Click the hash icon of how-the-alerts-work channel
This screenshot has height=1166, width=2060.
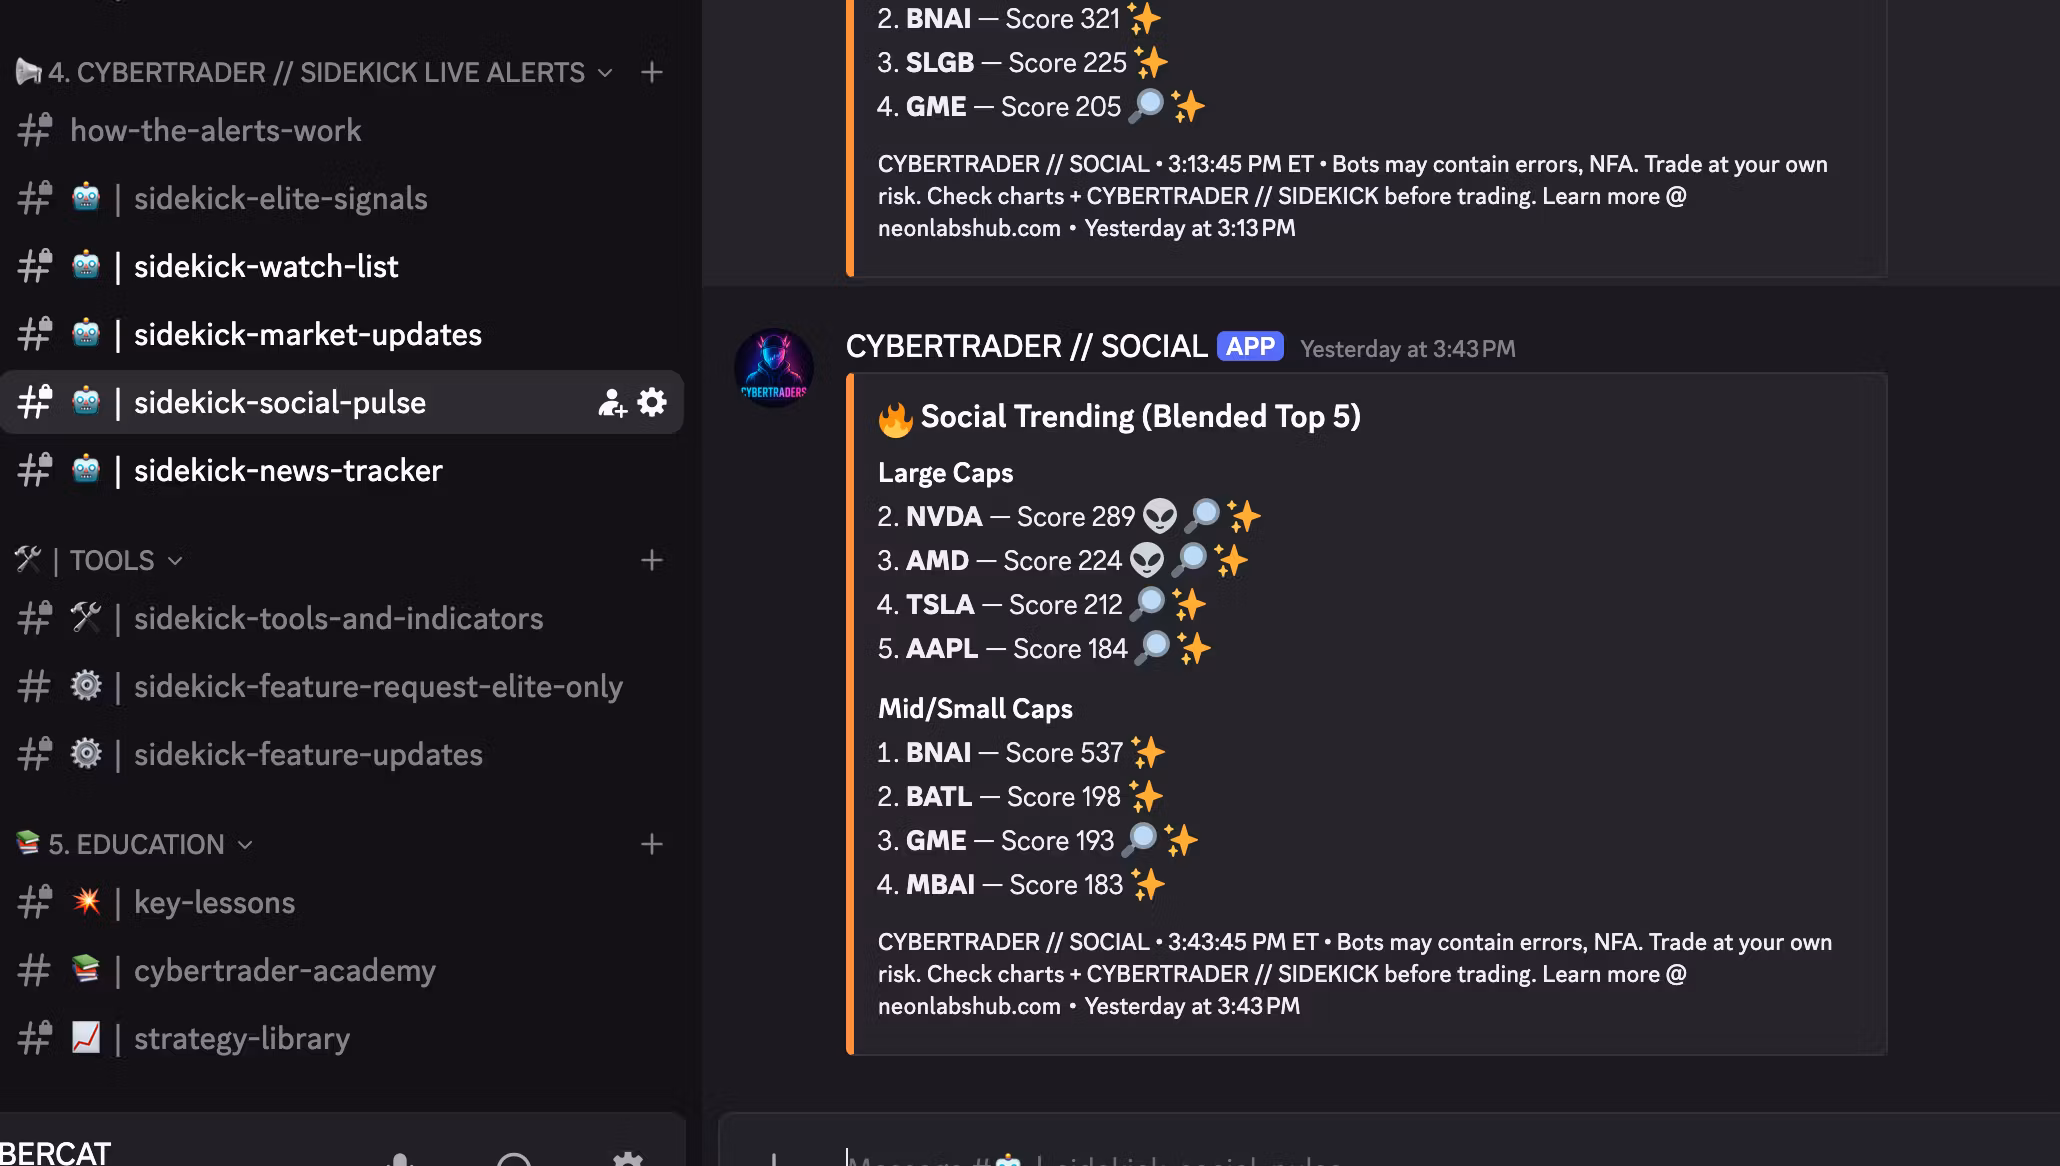[34, 130]
